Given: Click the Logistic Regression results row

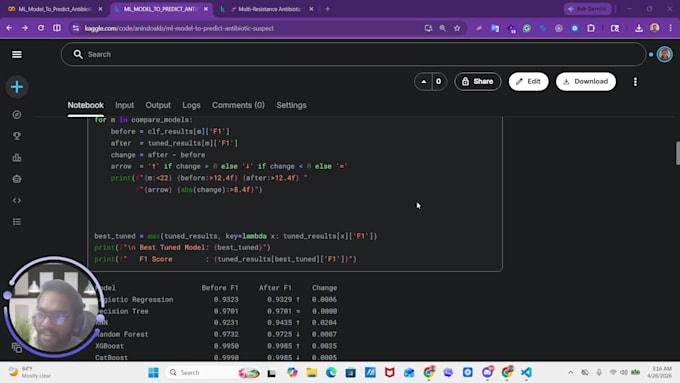Looking at the screenshot, I should [x=216, y=300].
